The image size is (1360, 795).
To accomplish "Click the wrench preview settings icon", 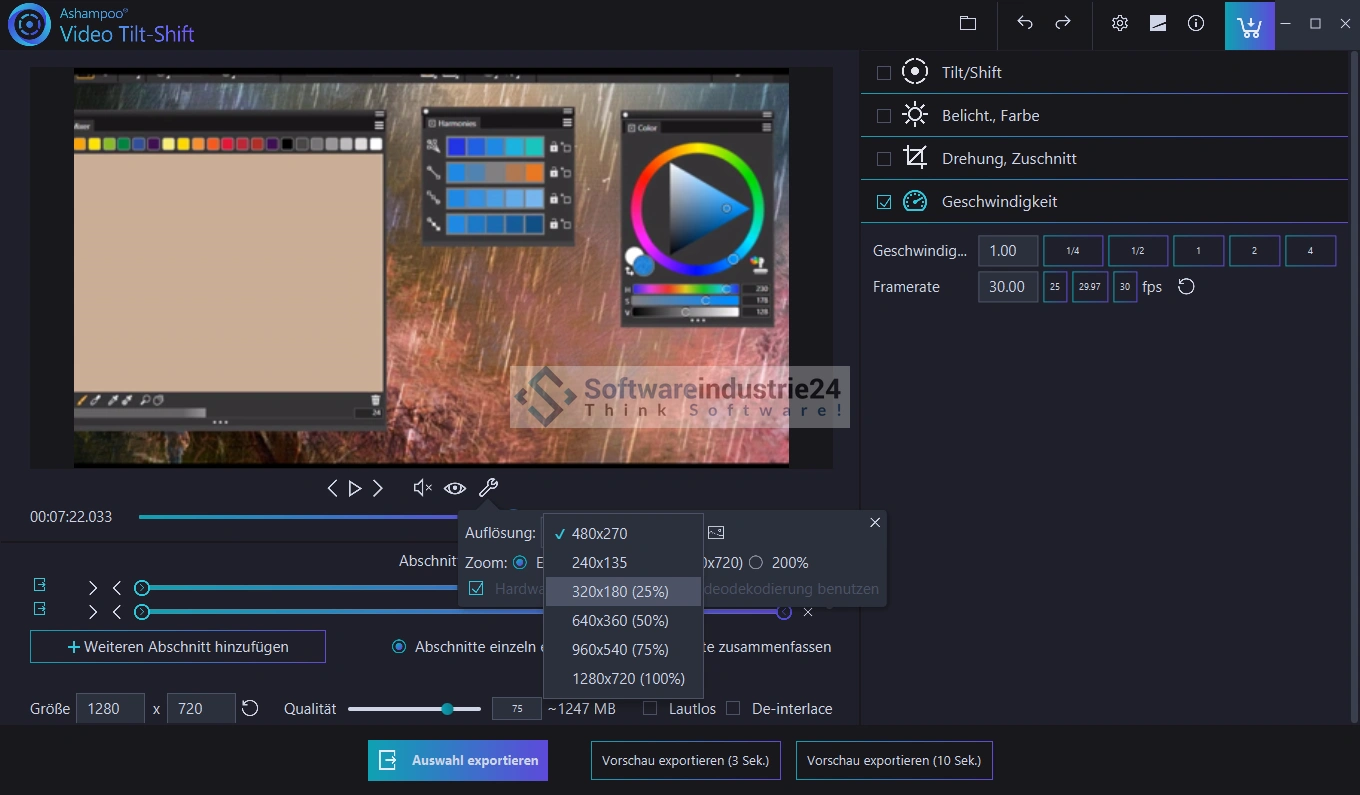I will pos(488,488).
